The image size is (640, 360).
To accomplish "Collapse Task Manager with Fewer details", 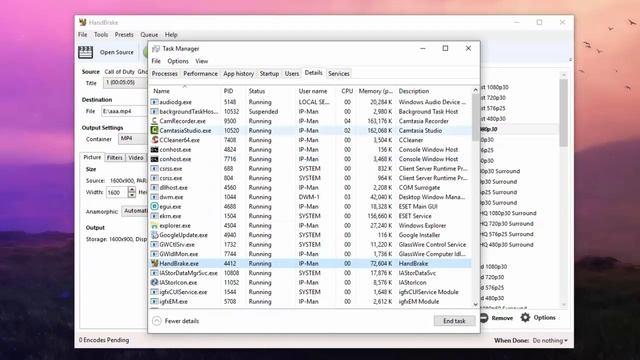I will (176, 321).
